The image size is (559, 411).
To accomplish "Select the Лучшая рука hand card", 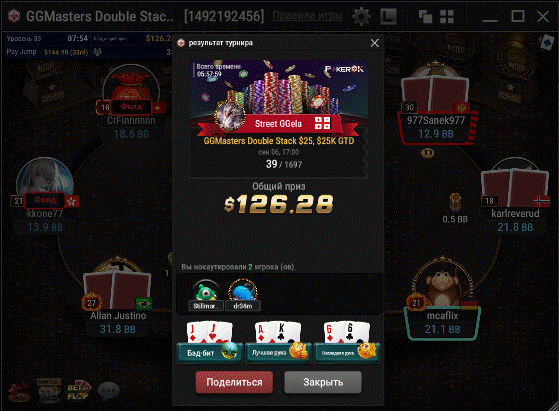I will click(x=278, y=342).
